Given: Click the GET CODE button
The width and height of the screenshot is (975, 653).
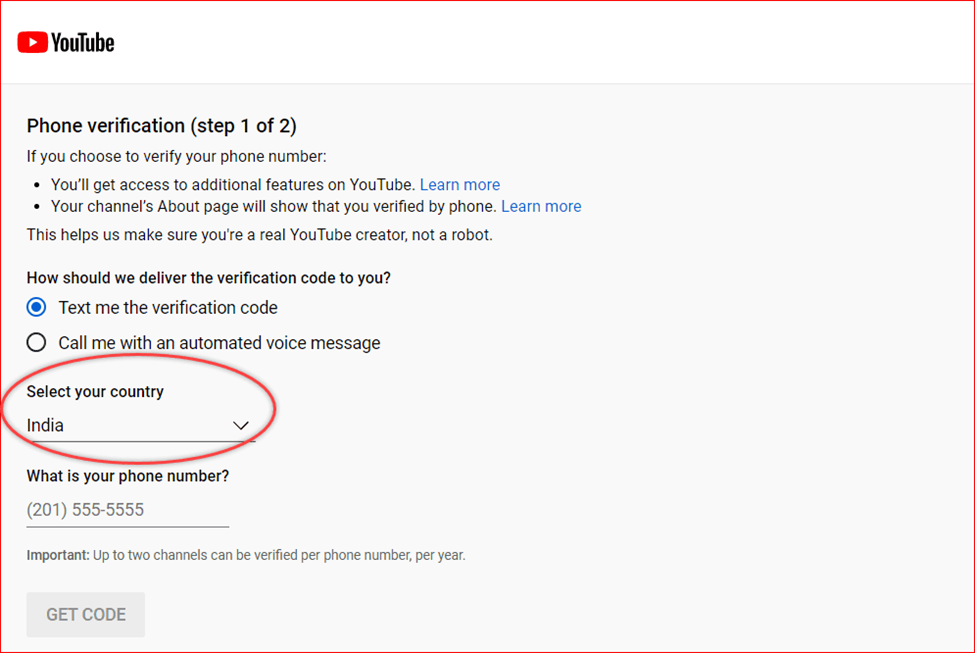Looking at the screenshot, I should [x=86, y=614].
